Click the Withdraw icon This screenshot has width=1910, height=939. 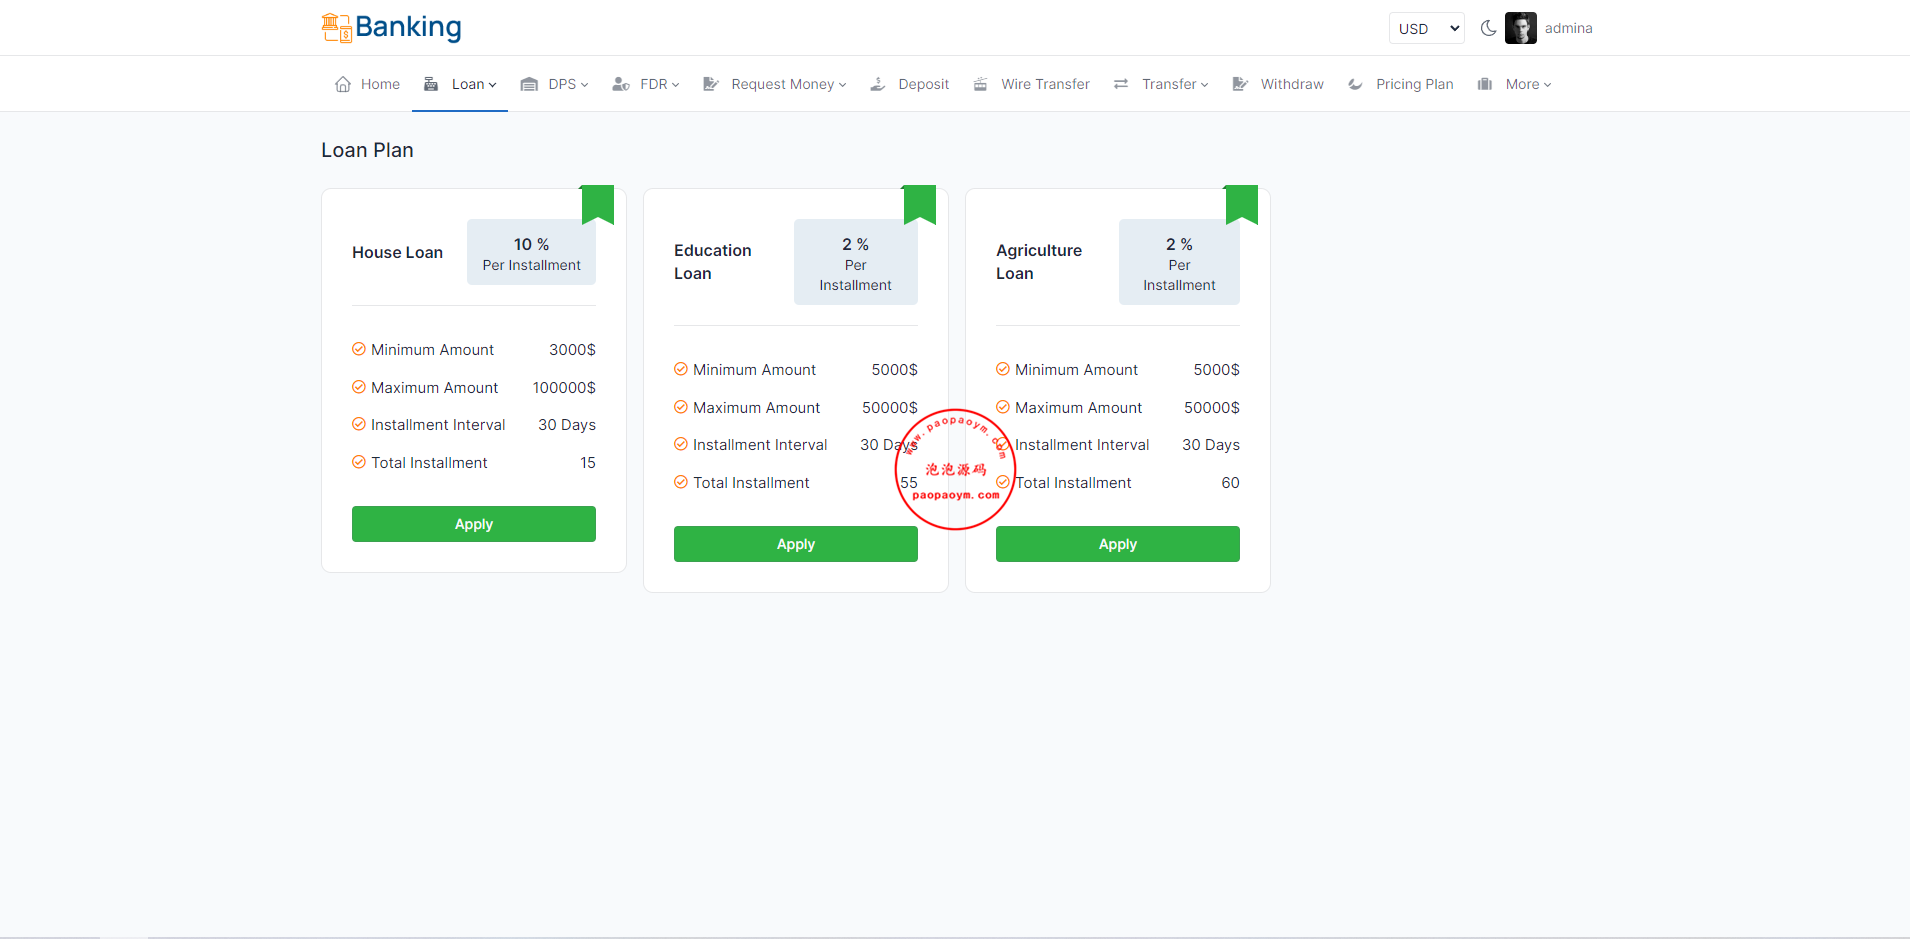click(x=1240, y=84)
